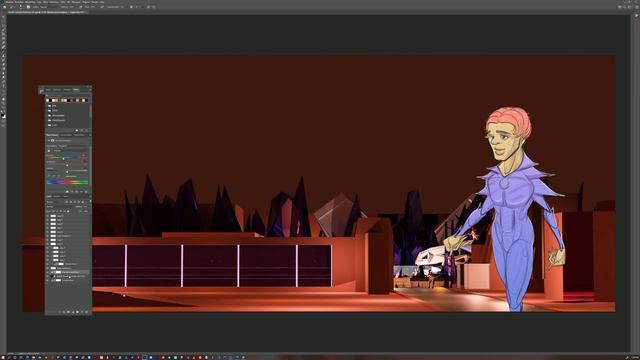640x360 pixels.
Task: Select the Move tool in Photoshop toolbar
Action: point(3,17)
